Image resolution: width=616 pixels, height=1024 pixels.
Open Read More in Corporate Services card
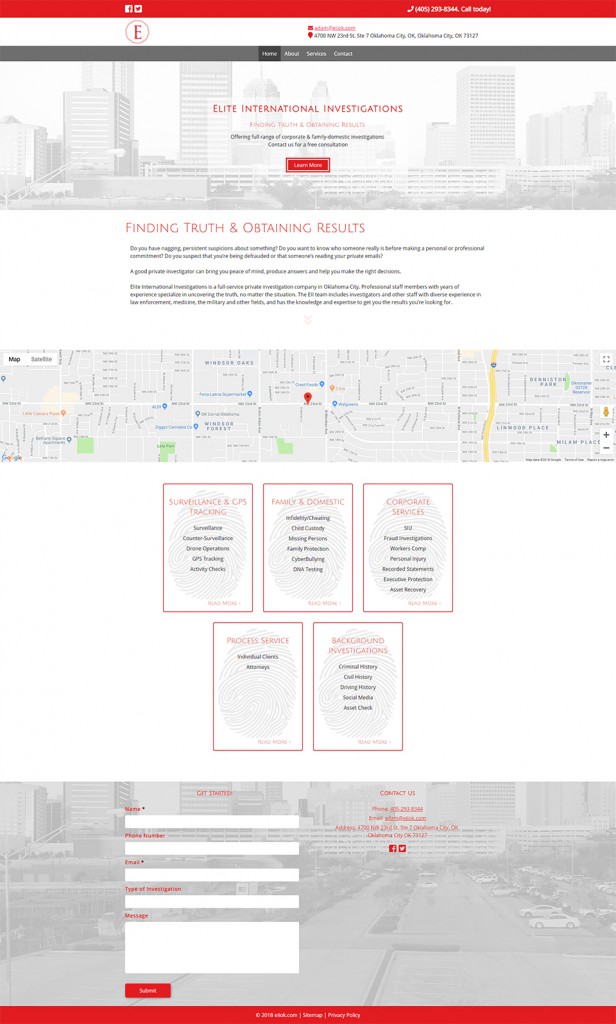tap(423, 603)
